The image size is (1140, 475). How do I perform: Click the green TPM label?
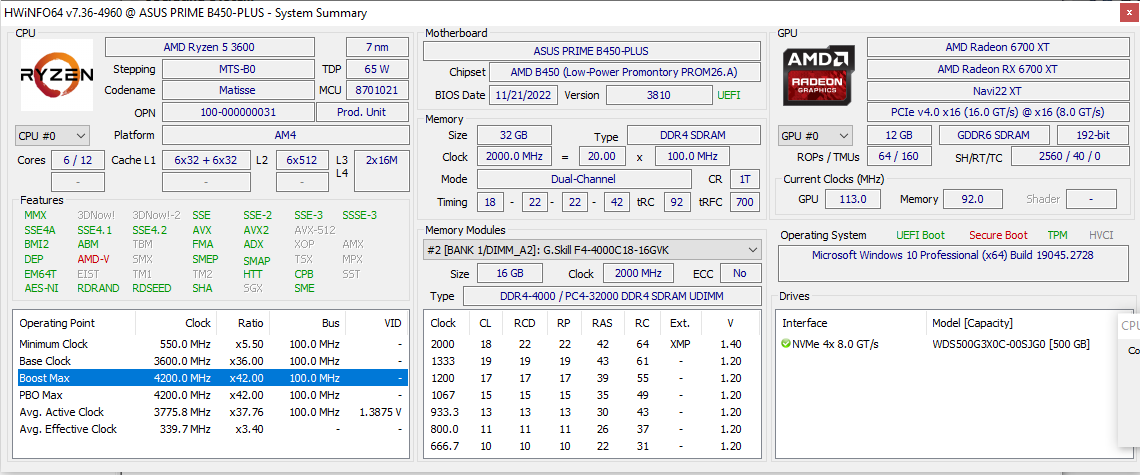(1057, 235)
